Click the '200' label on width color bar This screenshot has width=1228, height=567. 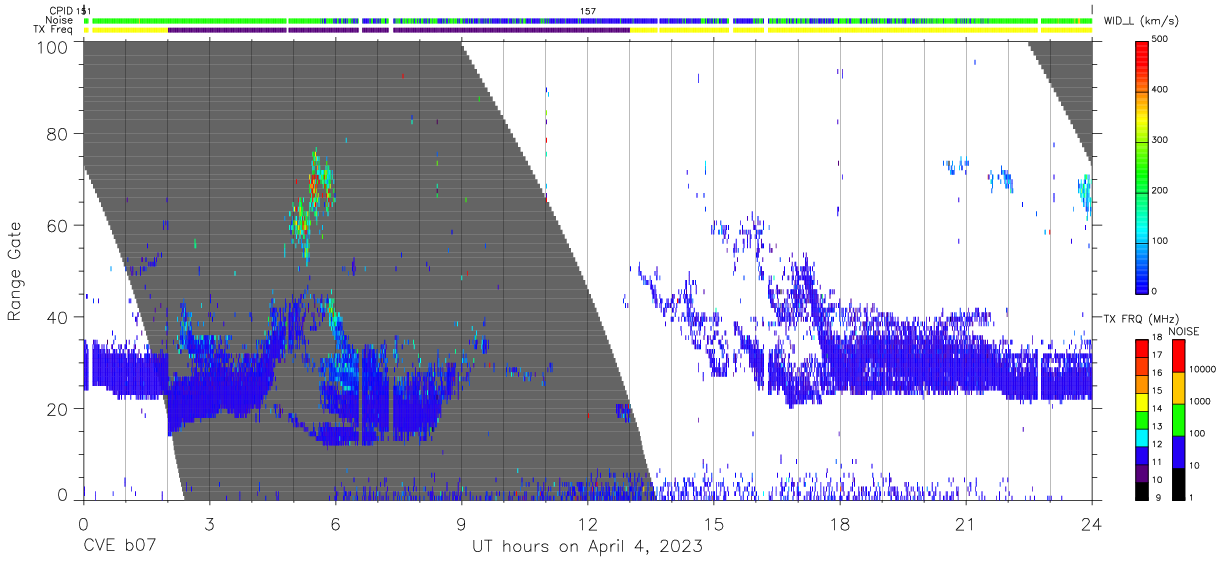click(1161, 190)
